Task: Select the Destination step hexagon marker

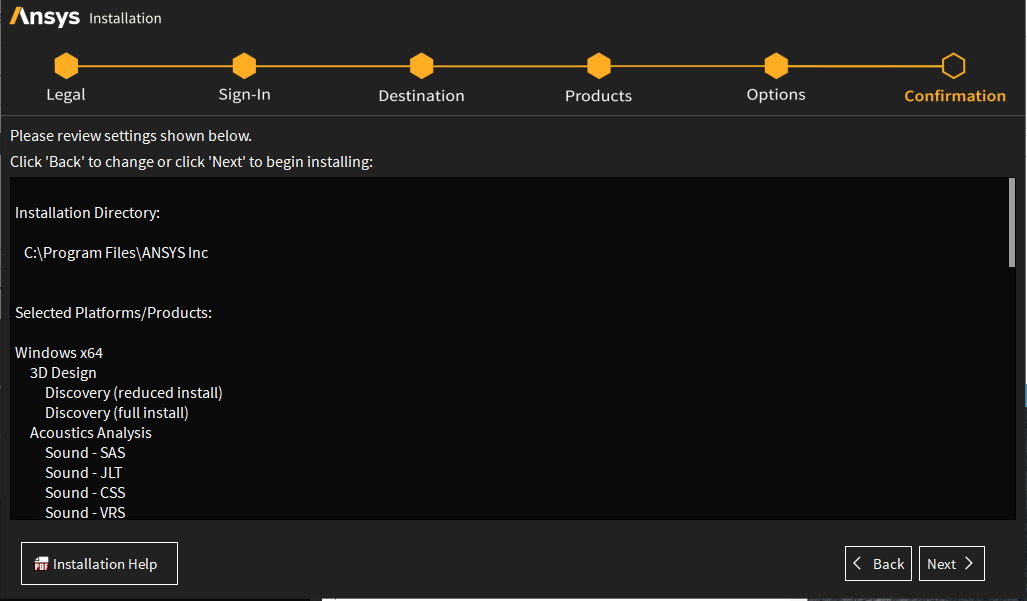Action: (421, 66)
